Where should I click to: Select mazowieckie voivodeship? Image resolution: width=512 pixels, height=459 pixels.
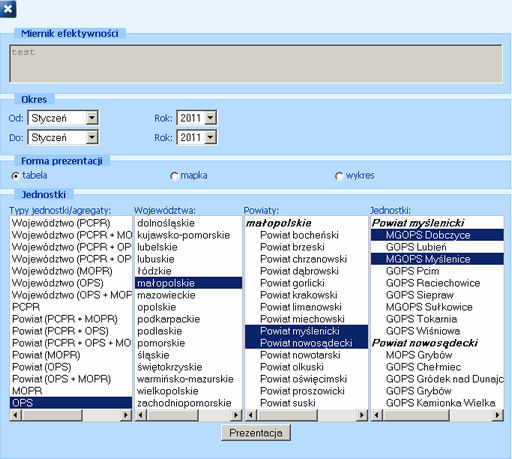pyautogui.click(x=188, y=295)
